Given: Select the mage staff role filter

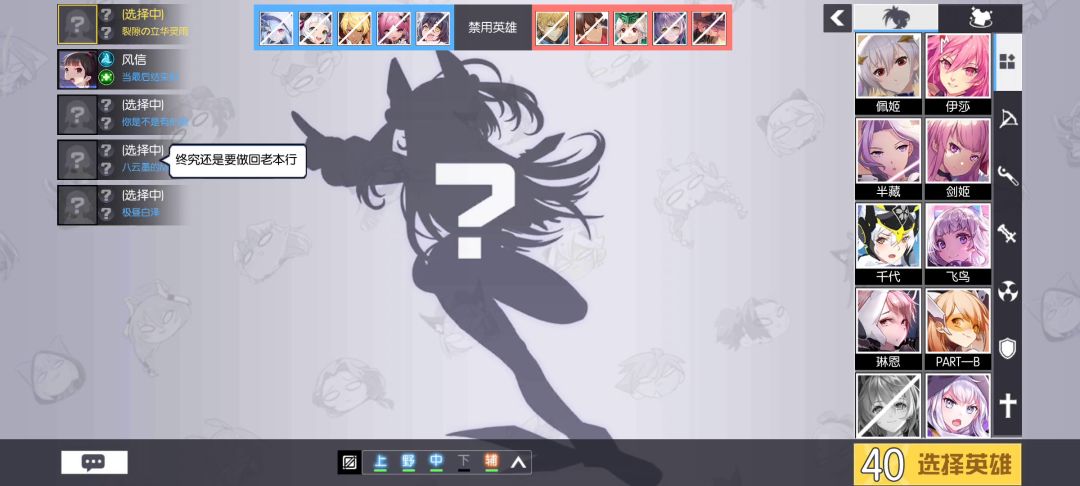Looking at the screenshot, I should click(x=1008, y=177).
